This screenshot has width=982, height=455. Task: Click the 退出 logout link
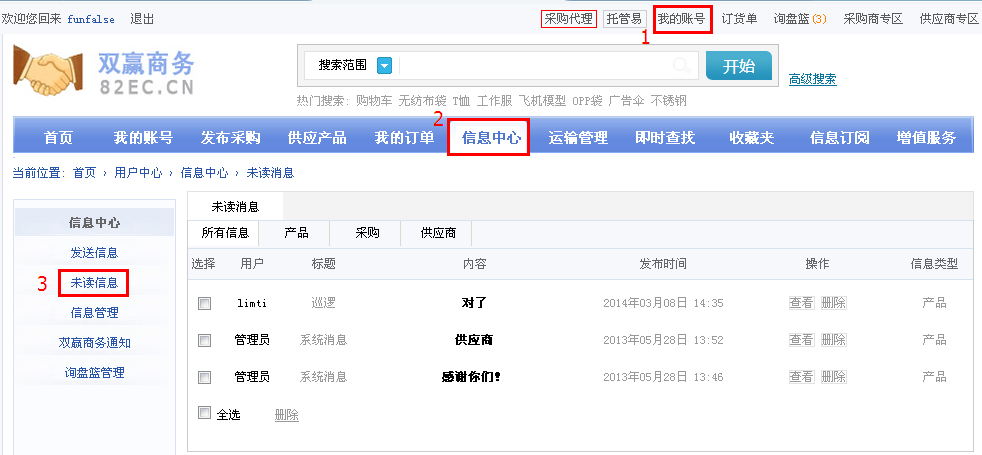142,19
